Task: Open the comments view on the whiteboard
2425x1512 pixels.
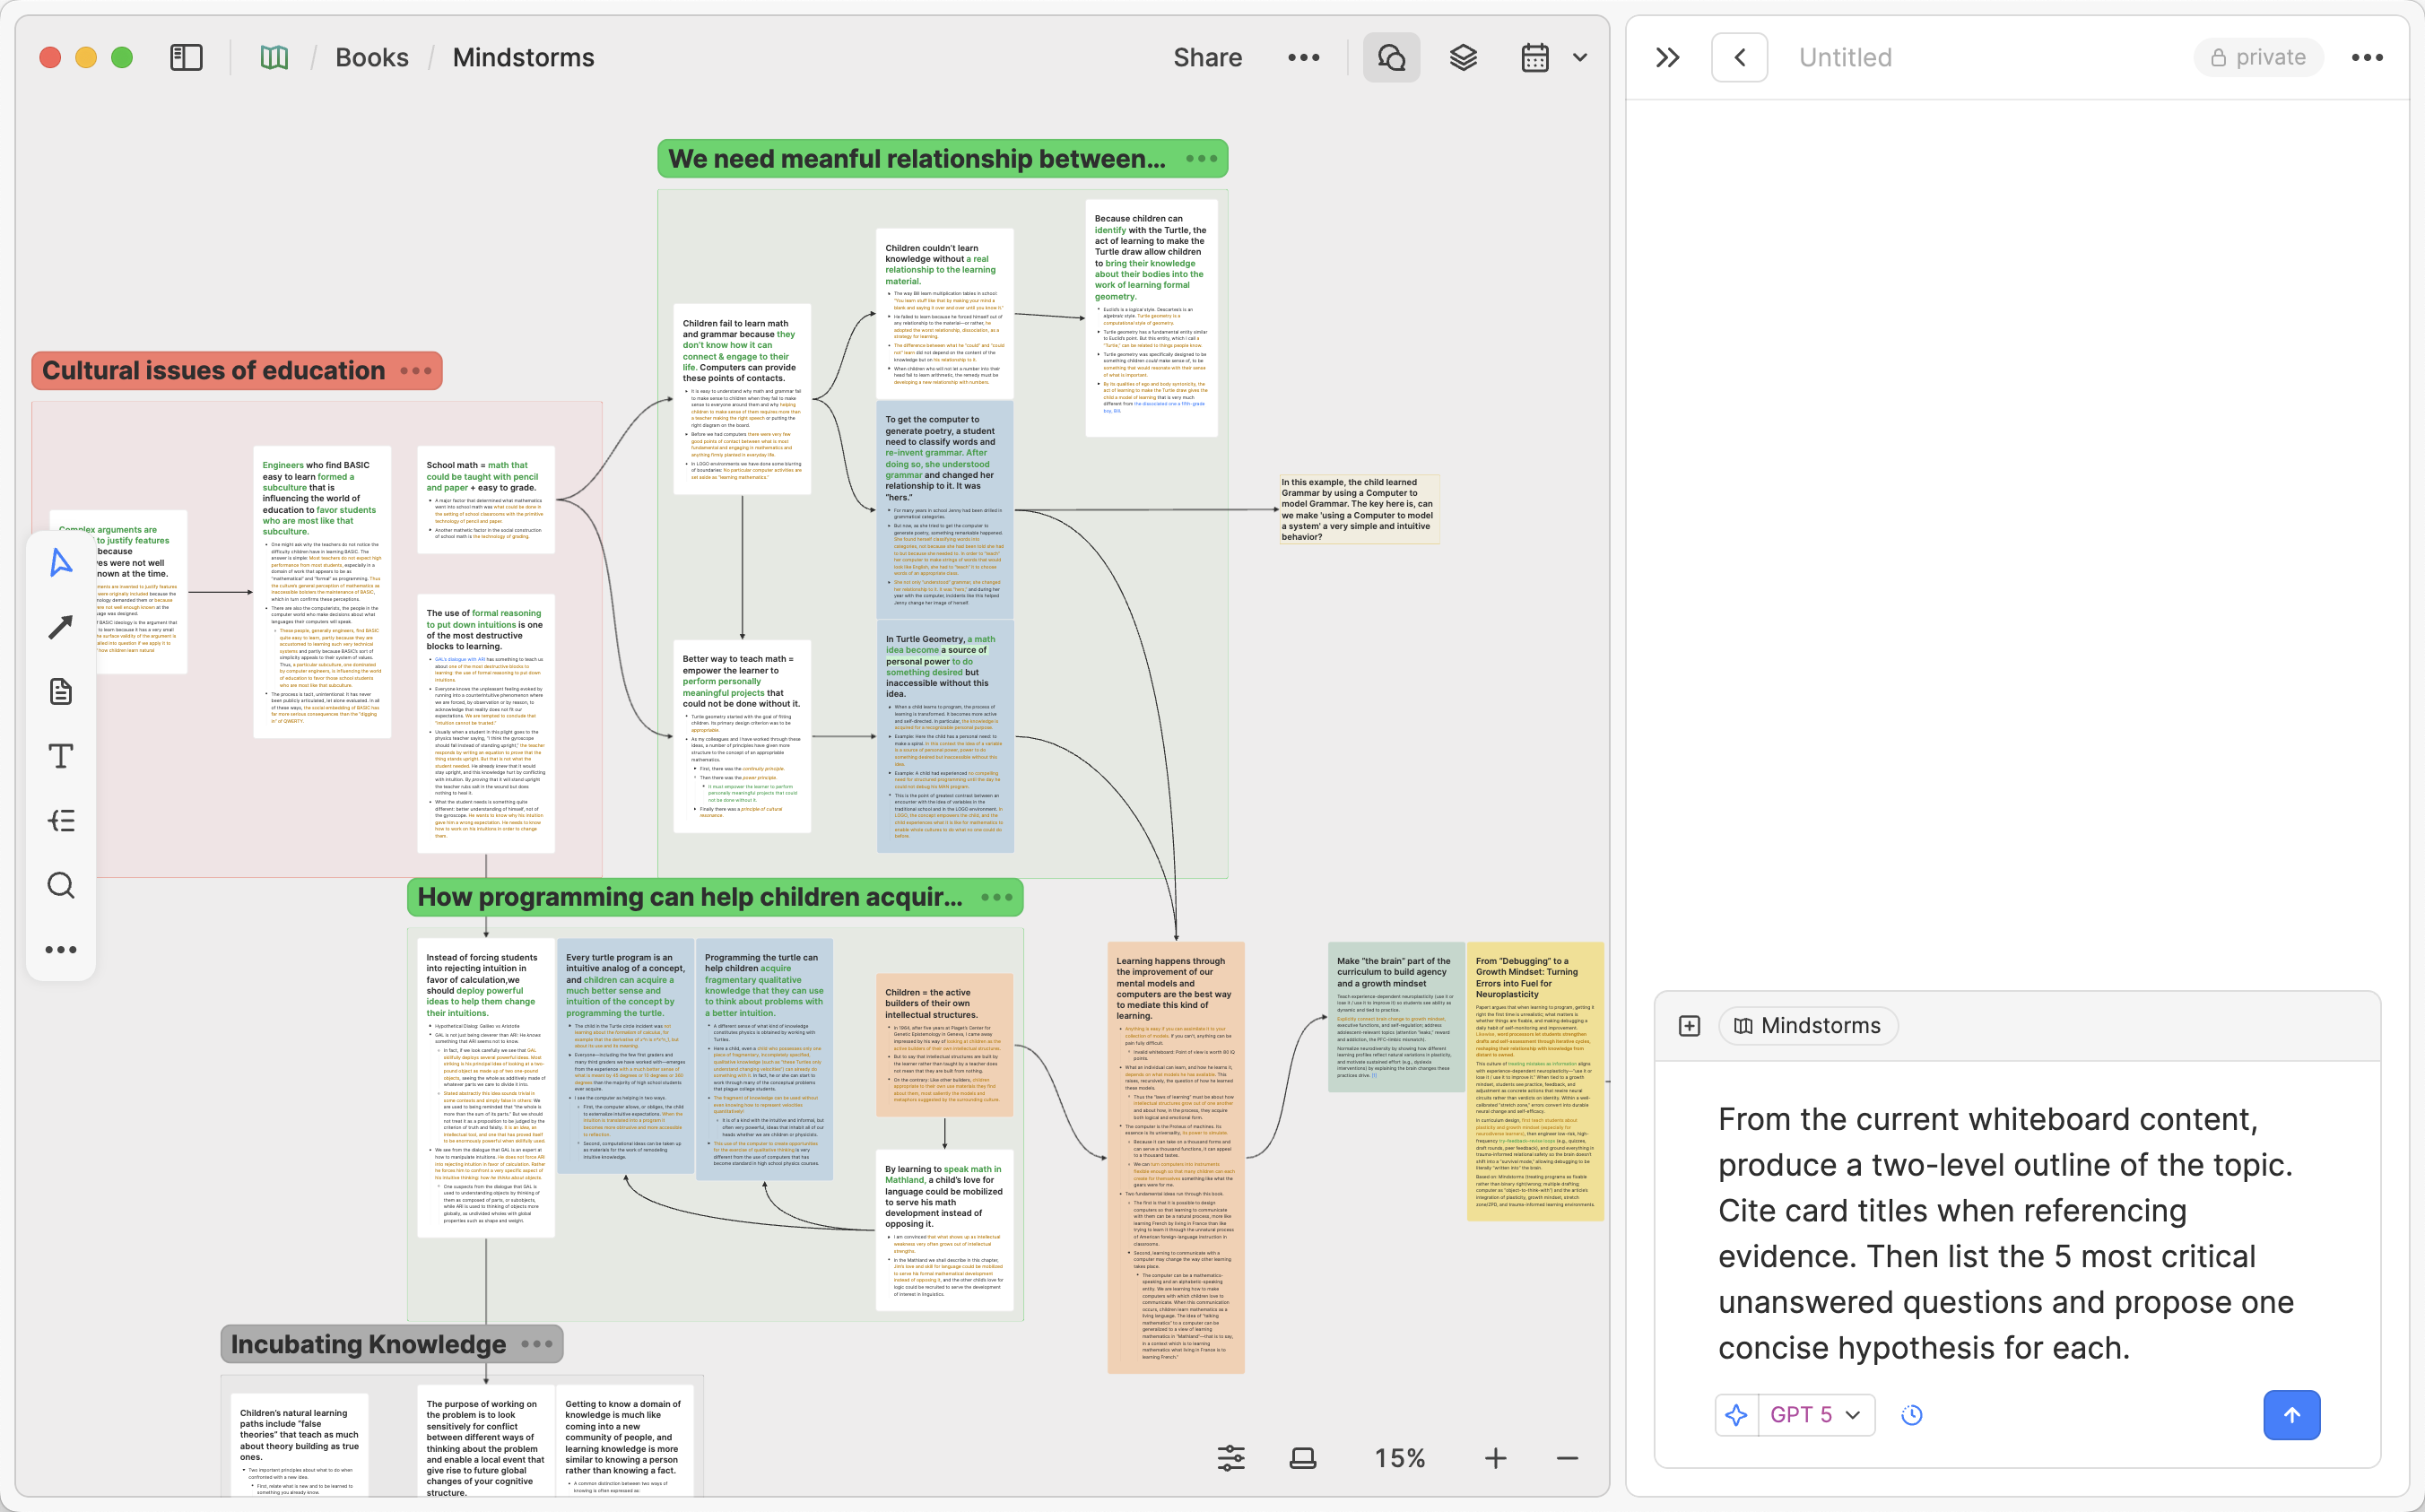Action: click(x=1391, y=57)
